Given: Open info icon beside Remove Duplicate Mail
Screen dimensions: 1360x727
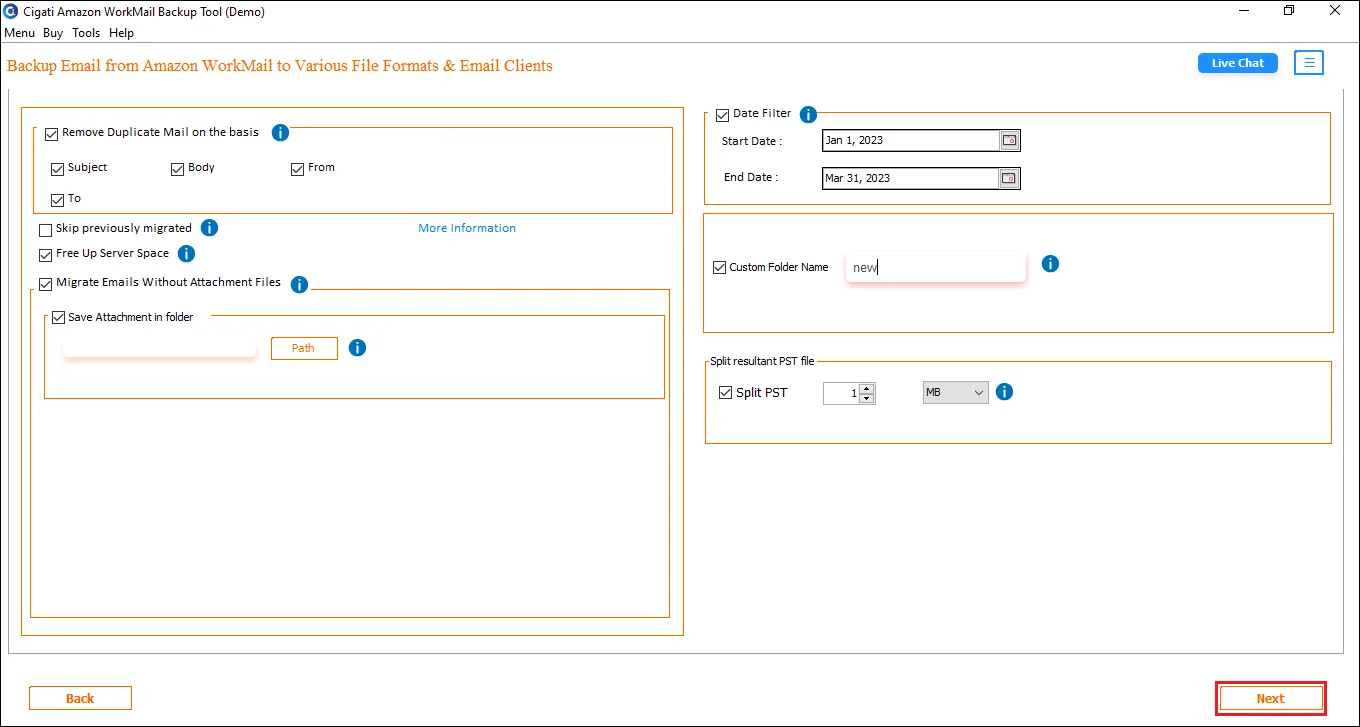Looking at the screenshot, I should coord(280,133).
